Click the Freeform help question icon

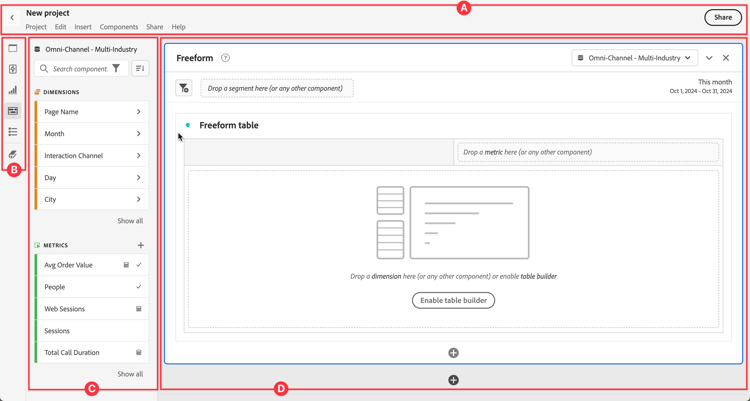coord(225,58)
